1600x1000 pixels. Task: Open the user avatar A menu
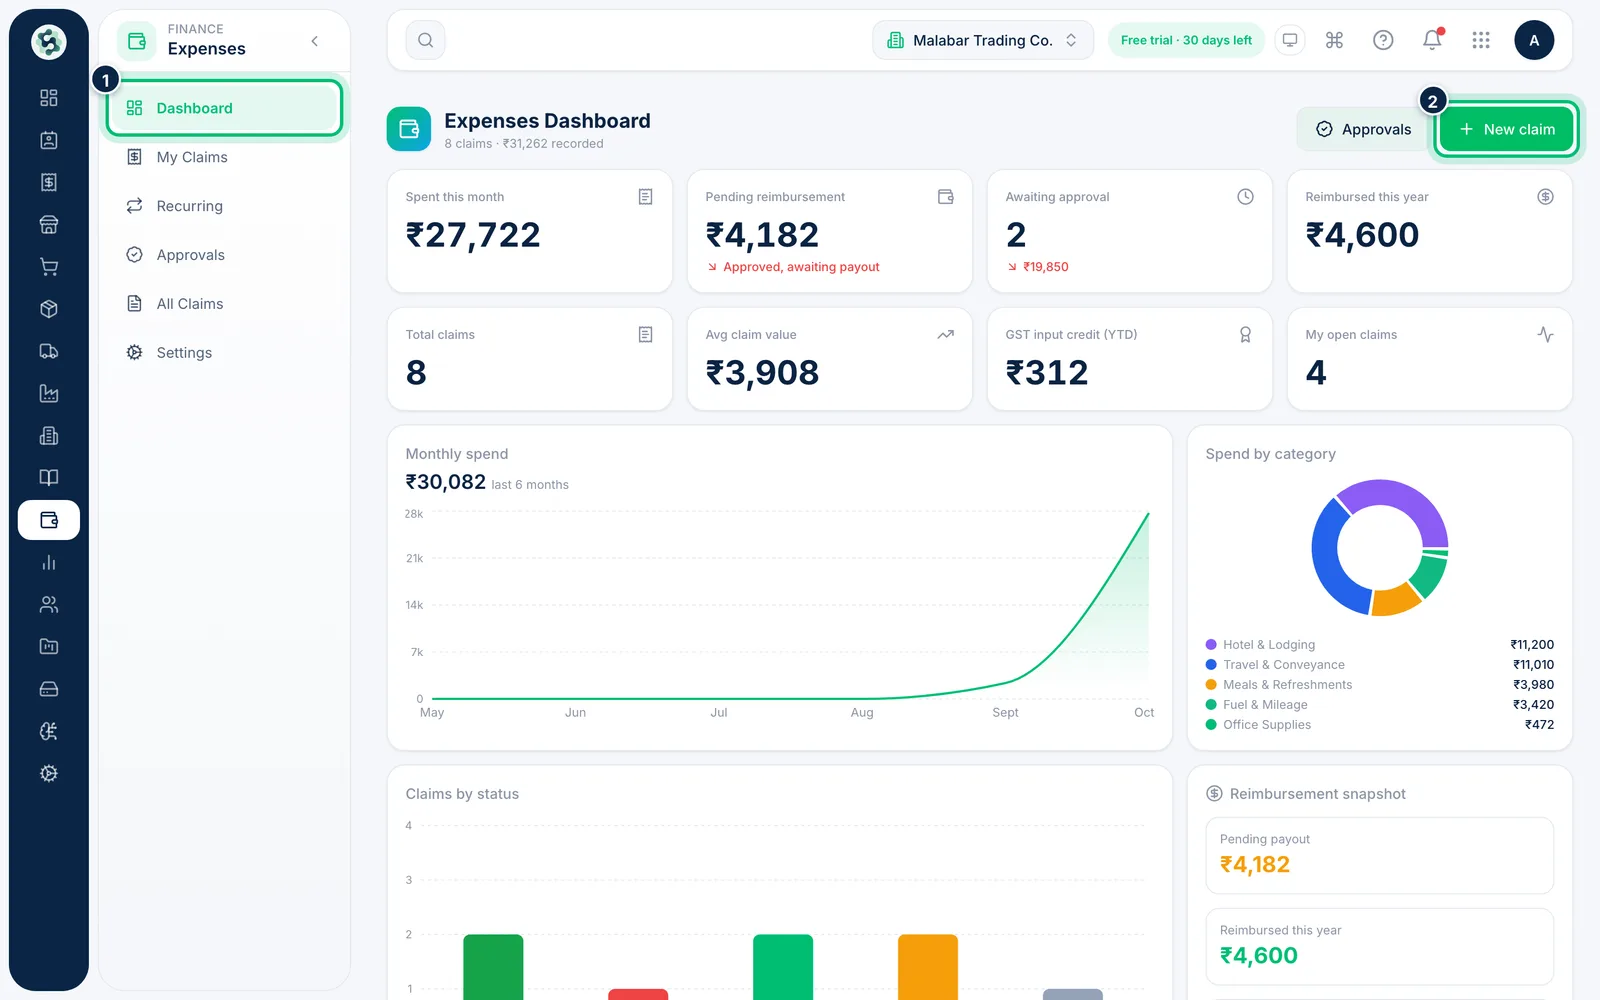coord(1534,40)
